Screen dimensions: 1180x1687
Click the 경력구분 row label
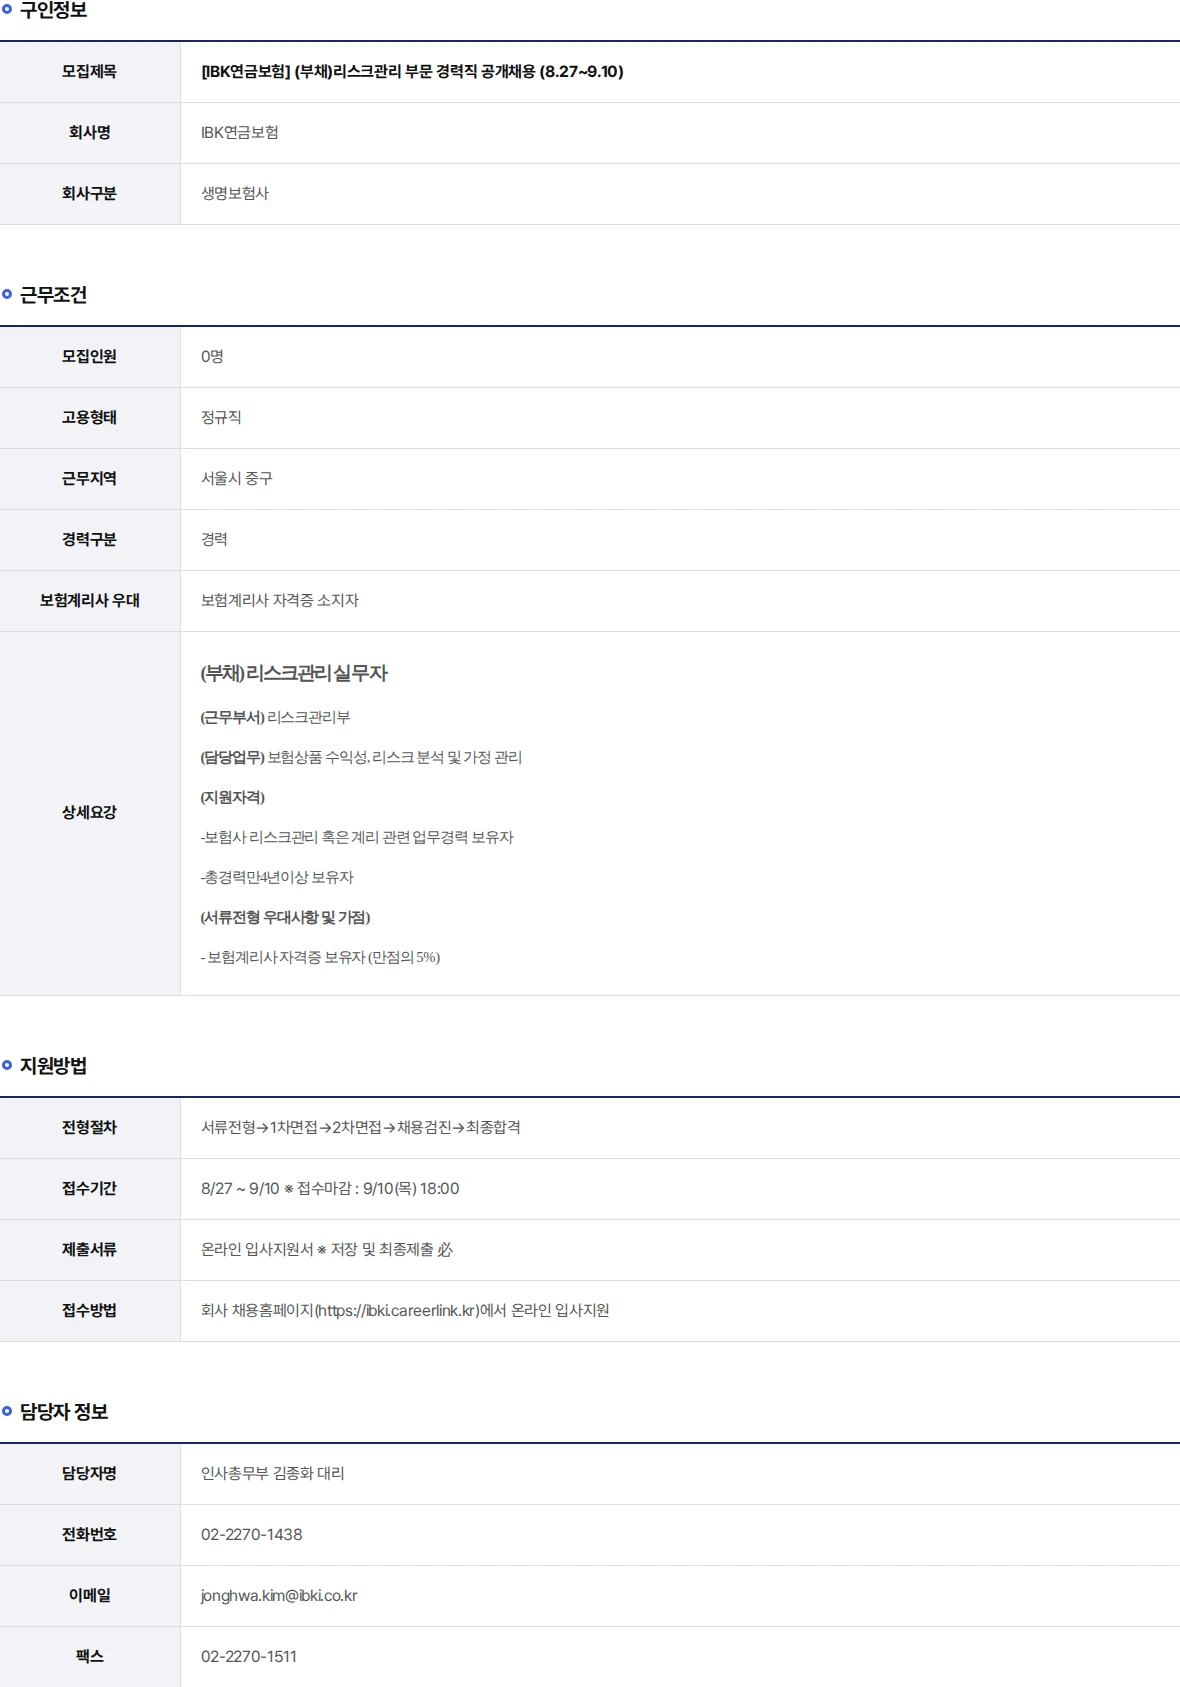coord(89,540)
